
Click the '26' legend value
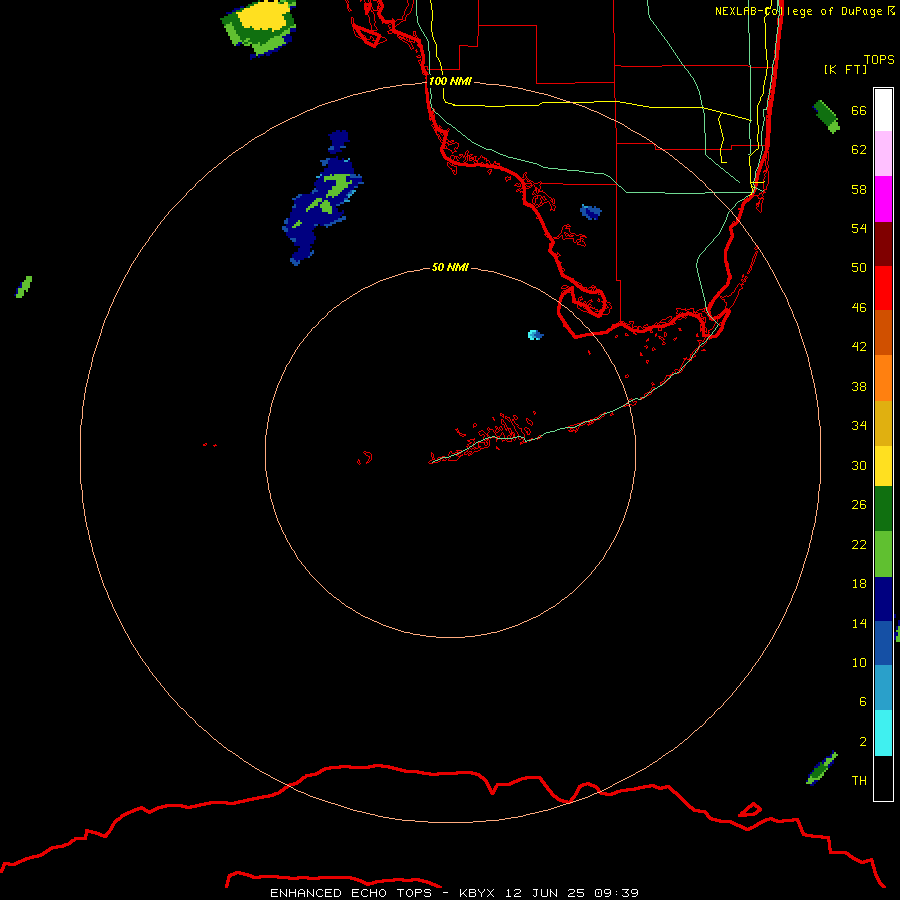tap(859, 505)
